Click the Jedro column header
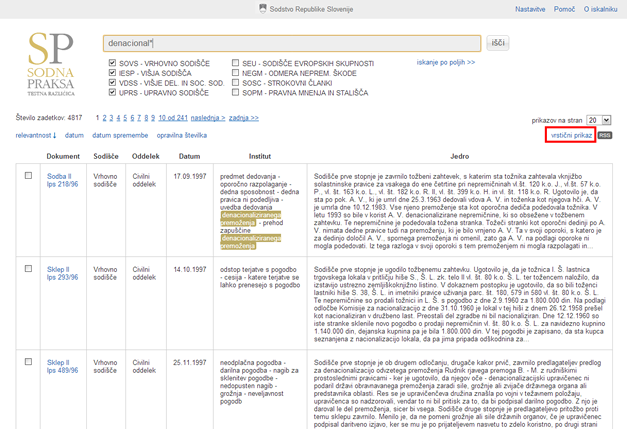This screenshot has height=429, width=627. click(x=460, y=156)
